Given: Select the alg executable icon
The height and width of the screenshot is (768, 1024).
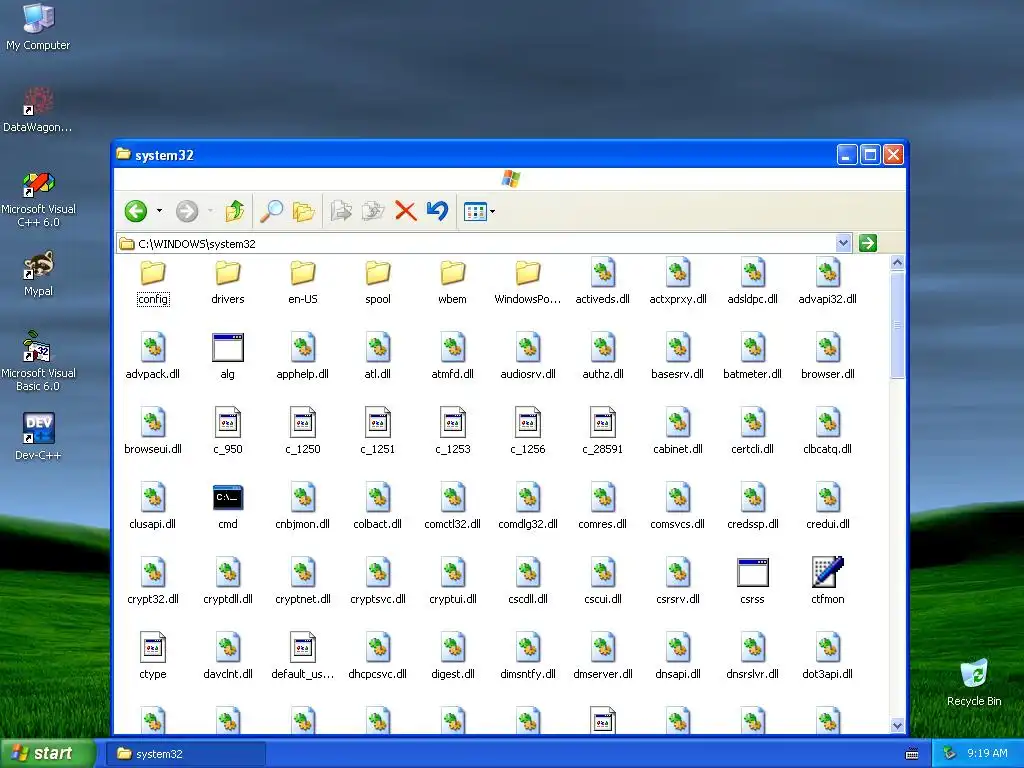Looking at the screenshot, I should (x=228, y=357).
